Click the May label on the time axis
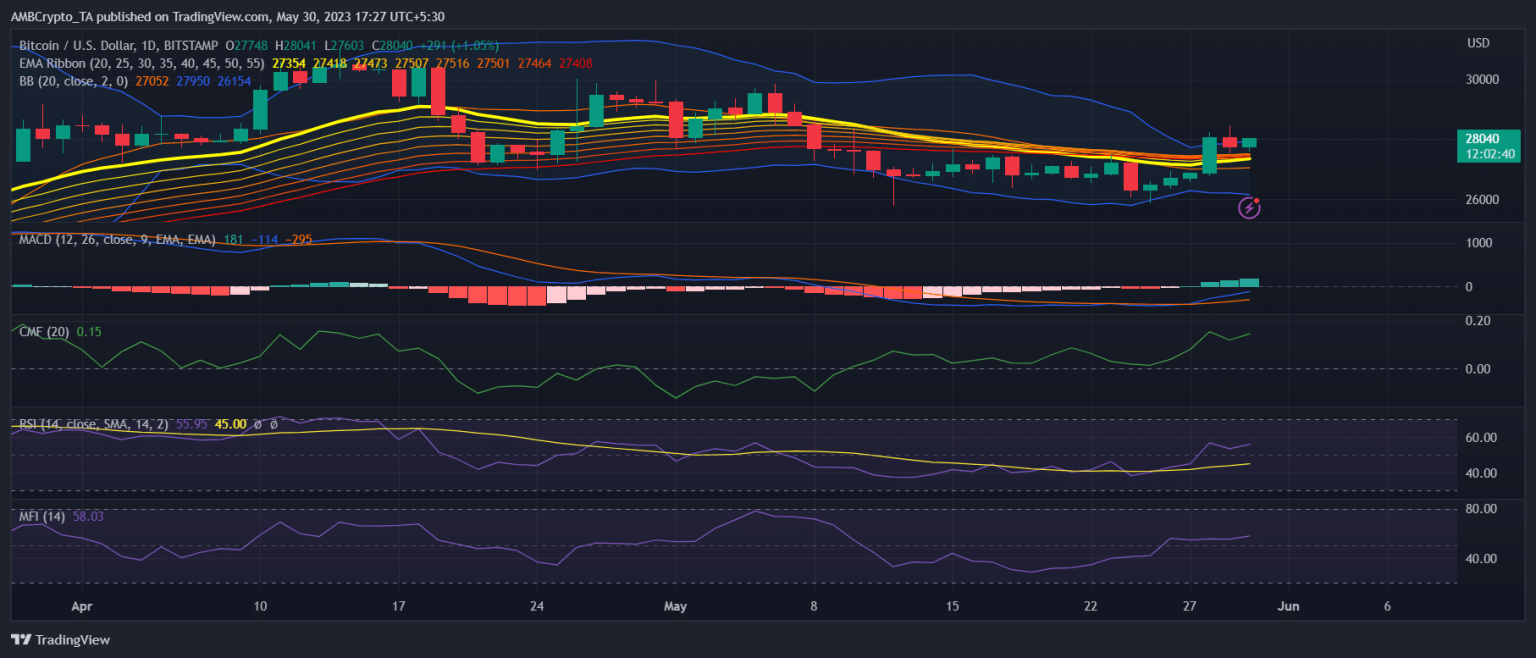This screenshot has width=1536, height=658. (x=676, y=606)
